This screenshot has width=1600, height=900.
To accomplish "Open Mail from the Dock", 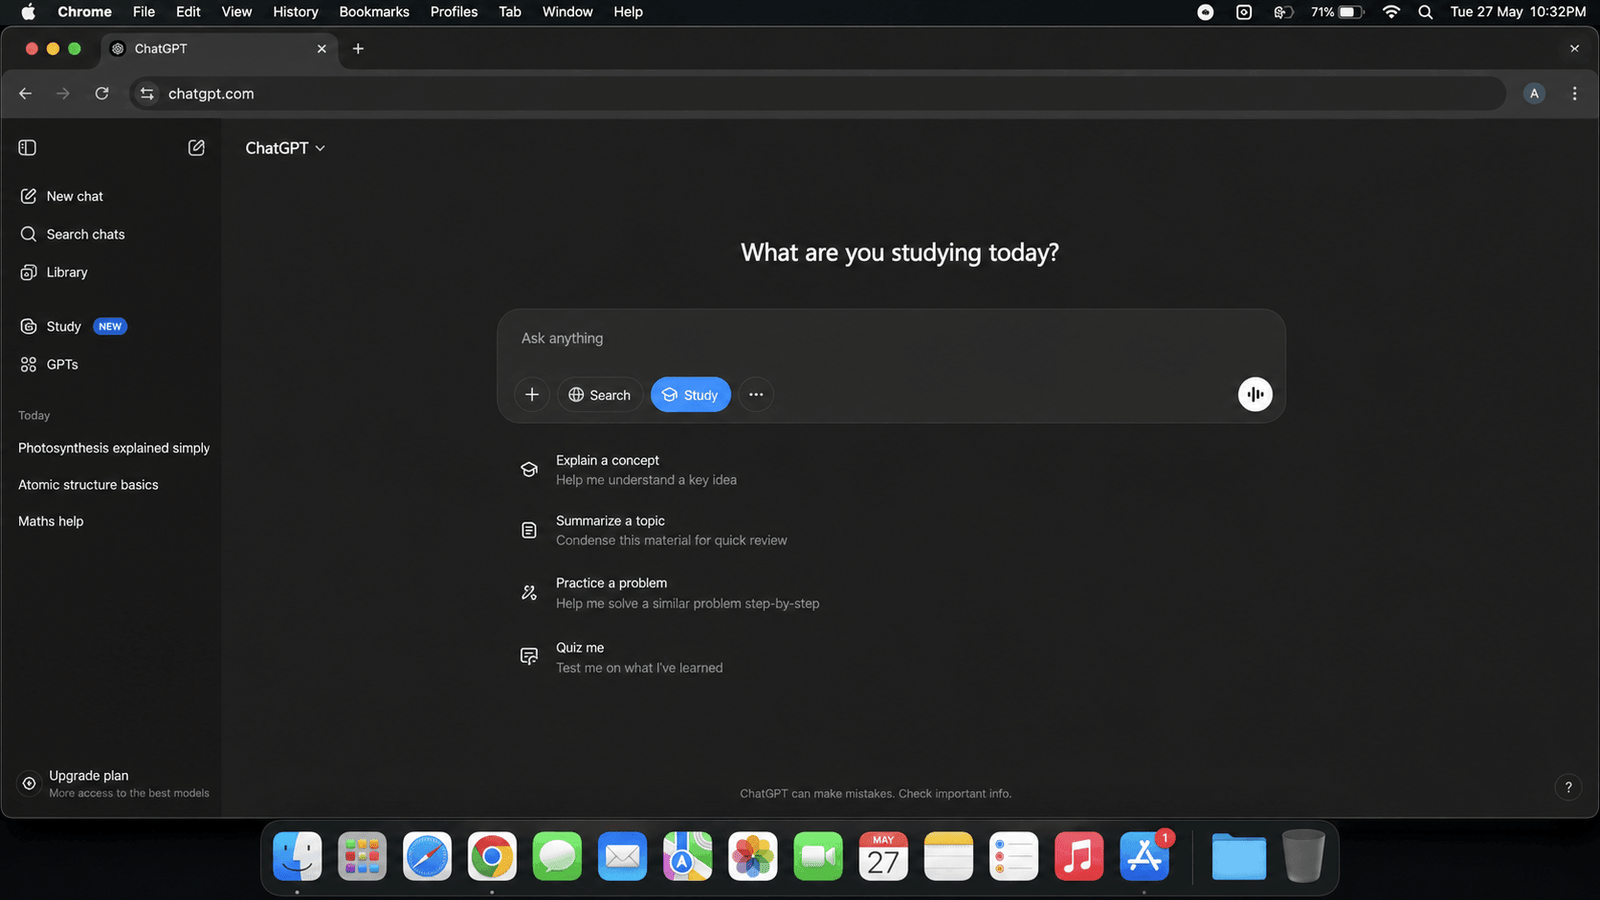I will click(623, 856).
